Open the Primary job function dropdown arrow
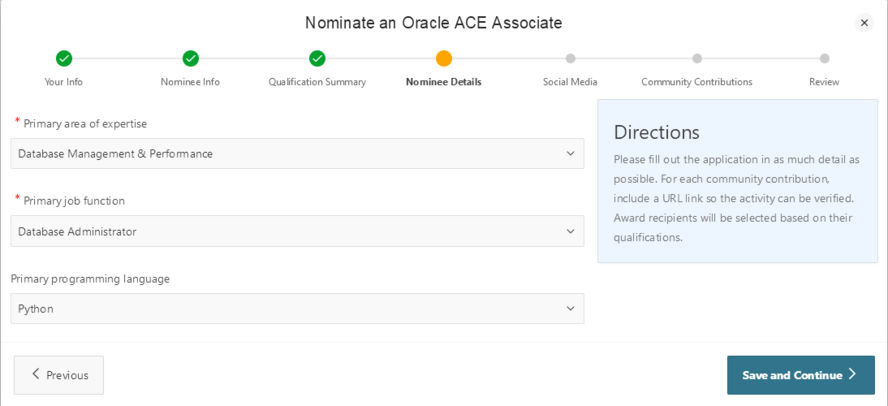Screen dimensions: 888x406 coord(570,231)
